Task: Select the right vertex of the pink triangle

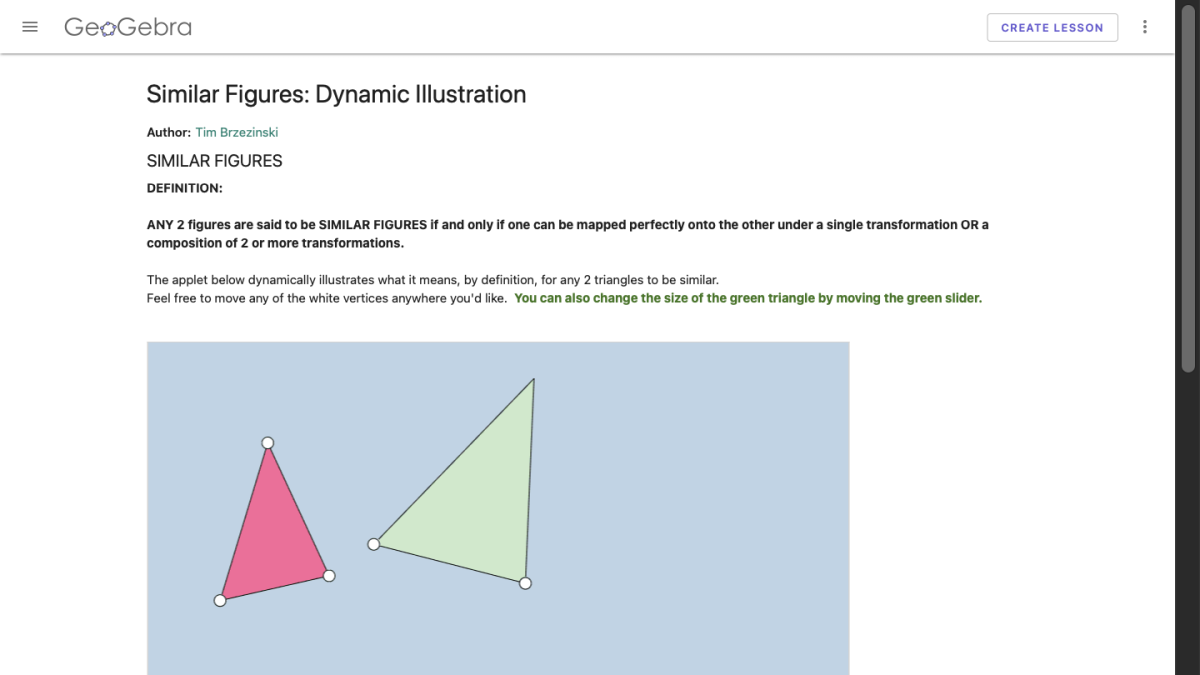Action: (x=329, y=575)
